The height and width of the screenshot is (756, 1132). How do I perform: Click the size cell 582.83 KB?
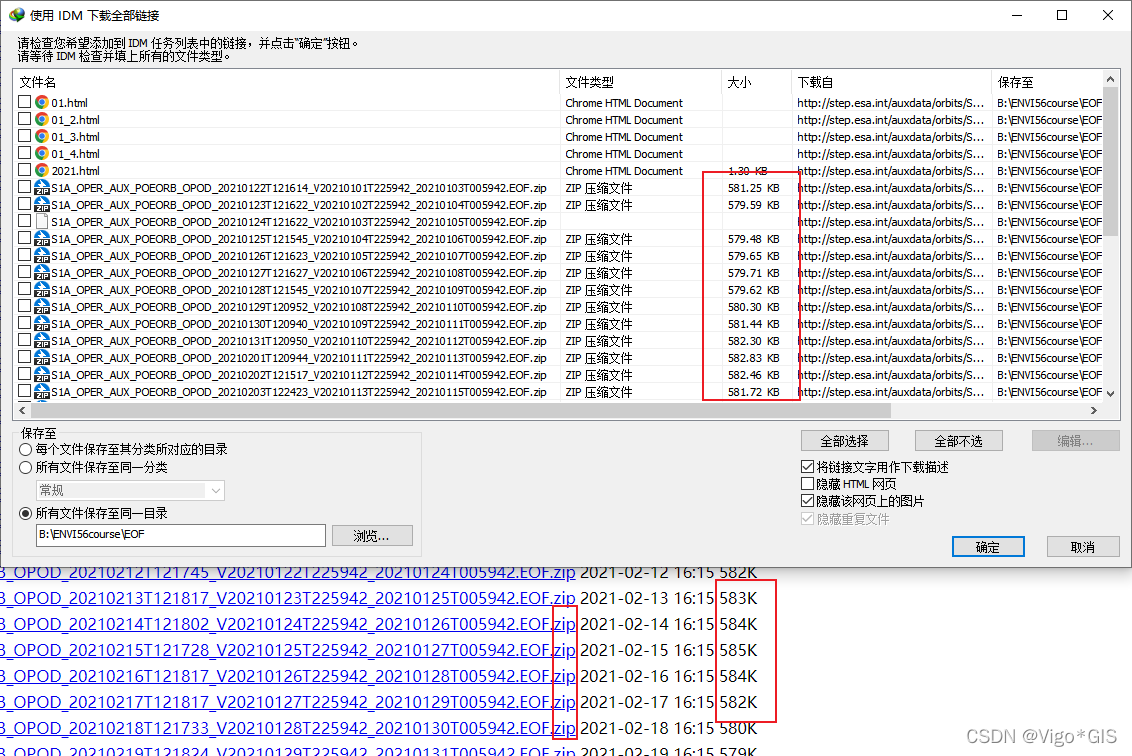click(x=754, y=357)
